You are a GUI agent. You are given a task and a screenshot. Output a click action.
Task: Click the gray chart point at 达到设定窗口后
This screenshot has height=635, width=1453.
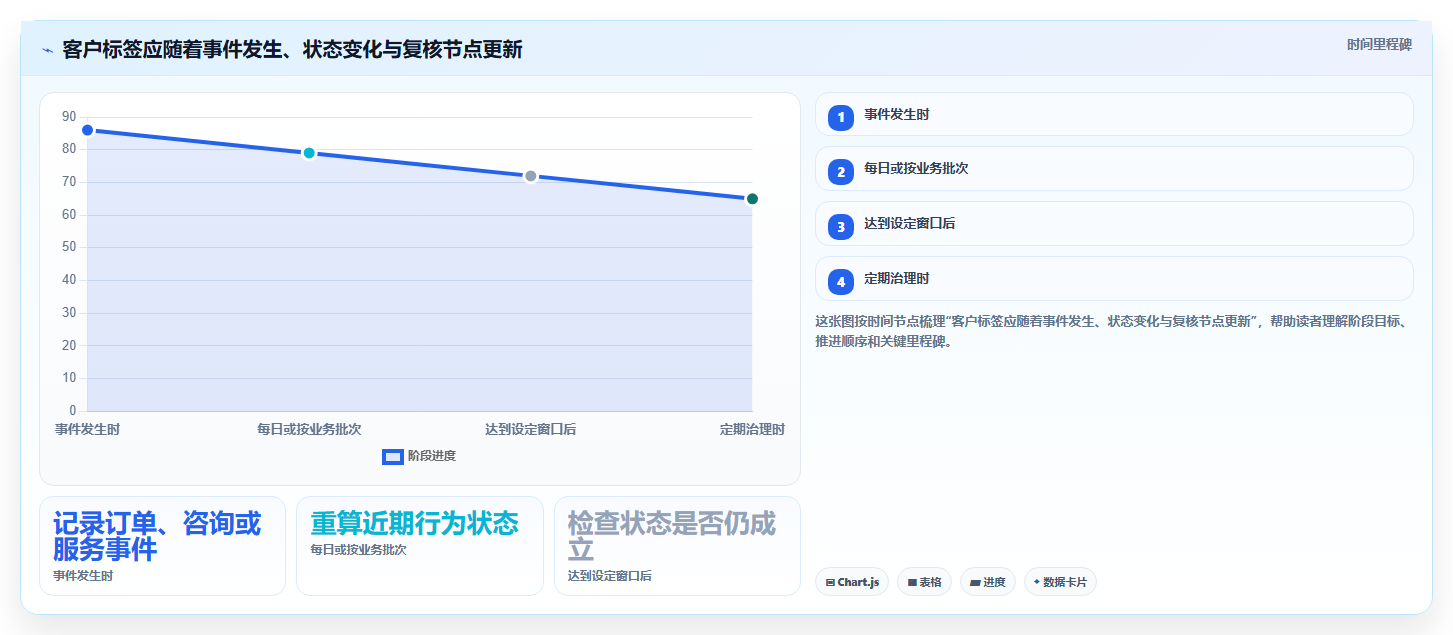click(531, 176)
